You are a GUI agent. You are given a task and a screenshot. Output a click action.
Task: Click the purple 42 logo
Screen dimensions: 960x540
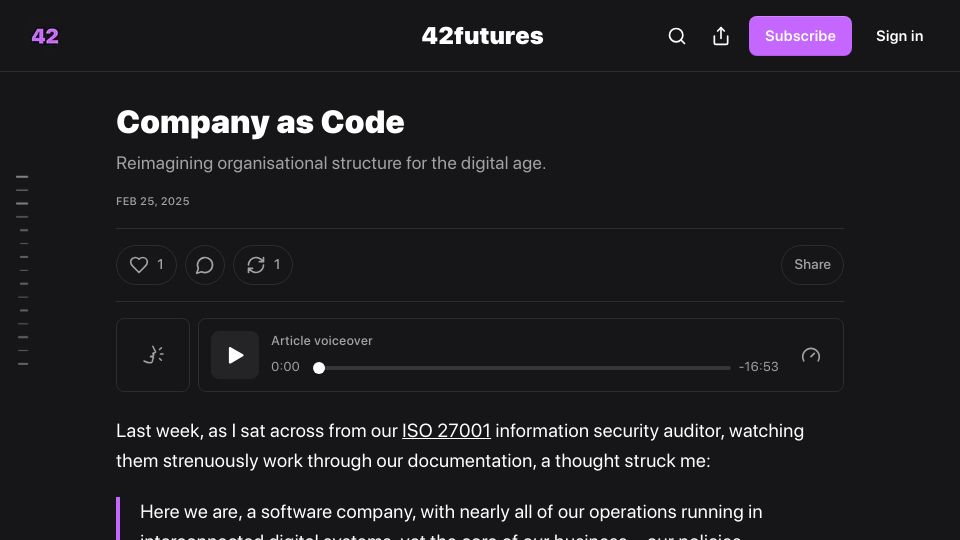coord(45,36)
